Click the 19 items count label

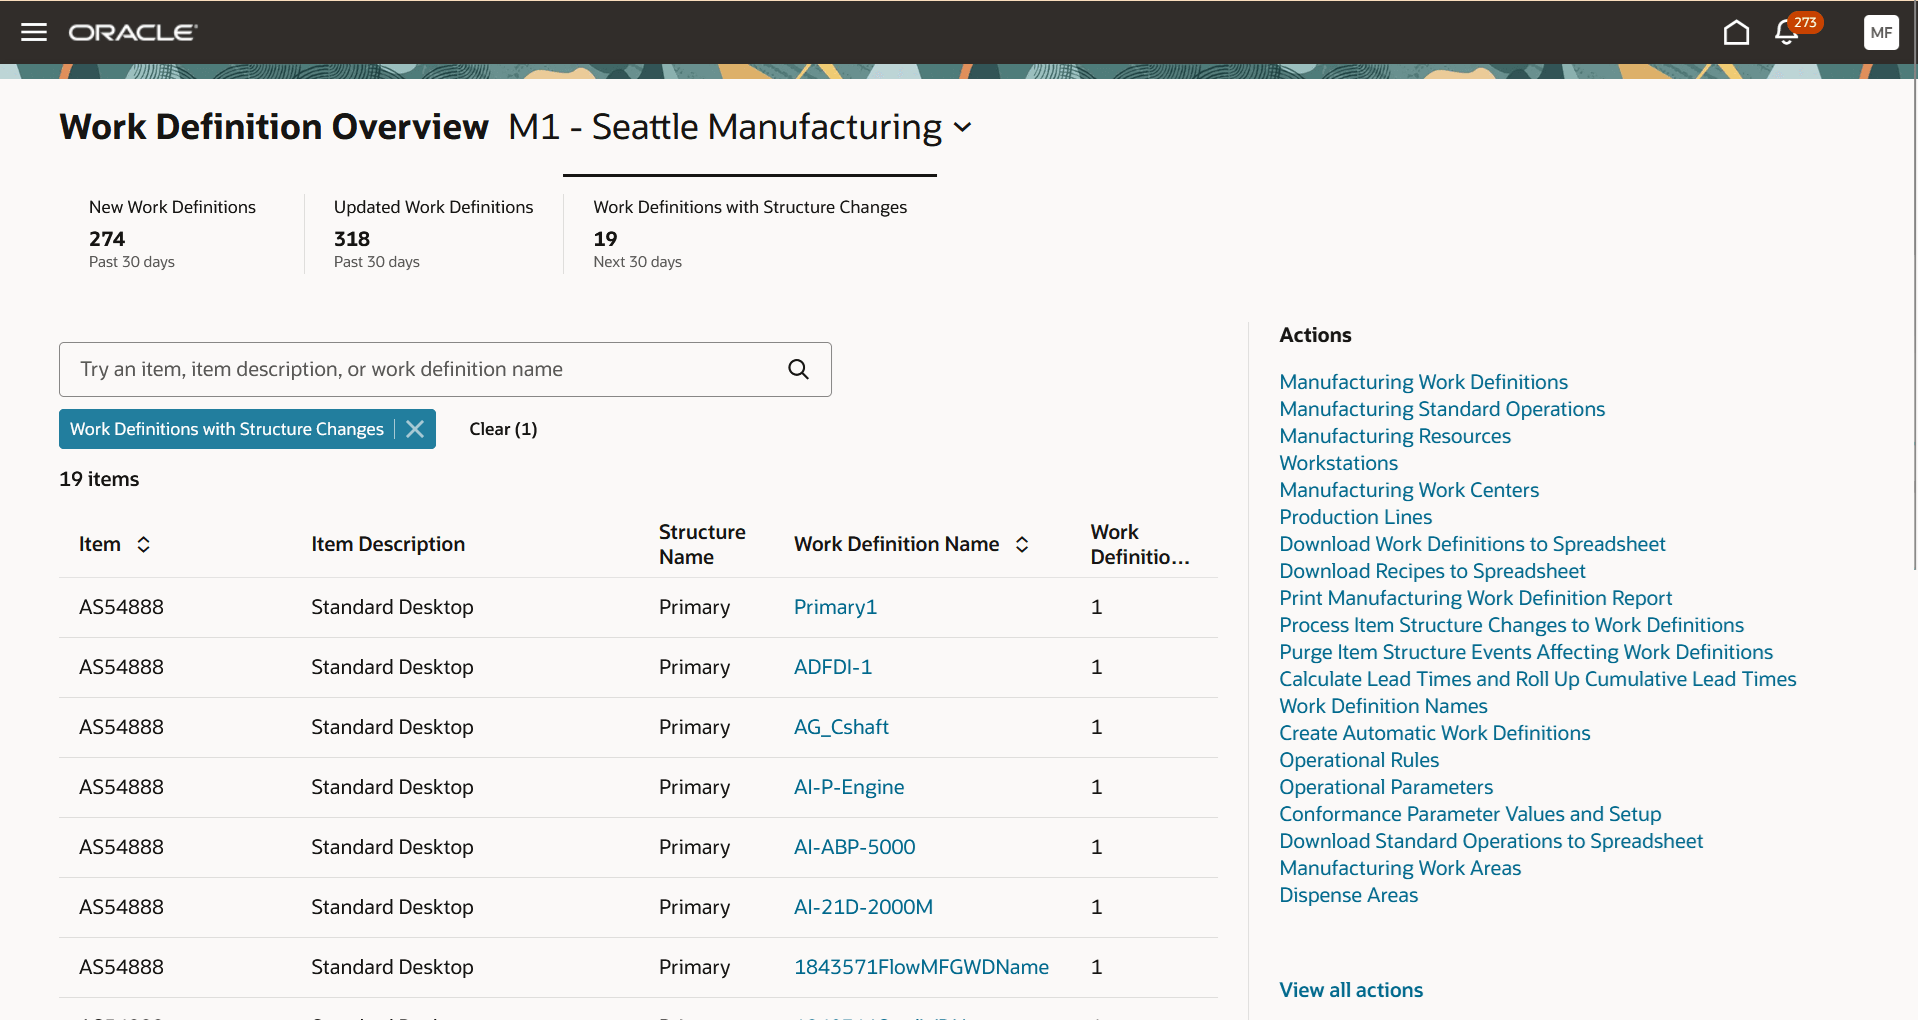pos(99,479)
